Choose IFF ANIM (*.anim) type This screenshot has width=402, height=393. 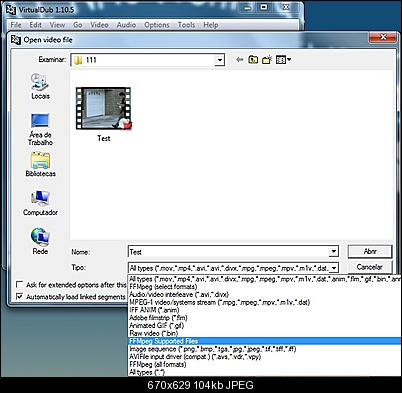pyautogui.click(x=265, y=310)
